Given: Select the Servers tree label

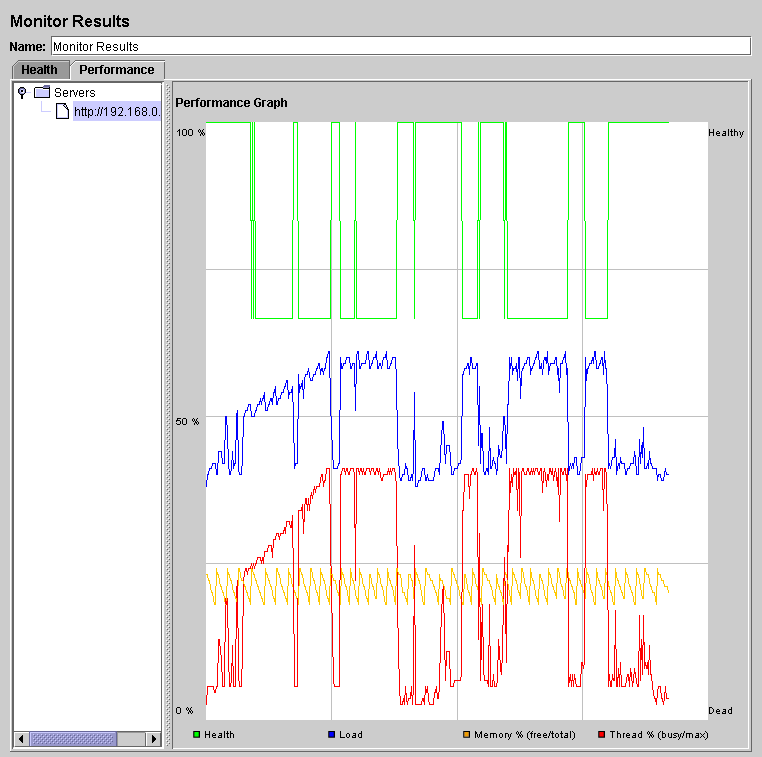Looking at the screenshot, I should (x=75, y=92).
